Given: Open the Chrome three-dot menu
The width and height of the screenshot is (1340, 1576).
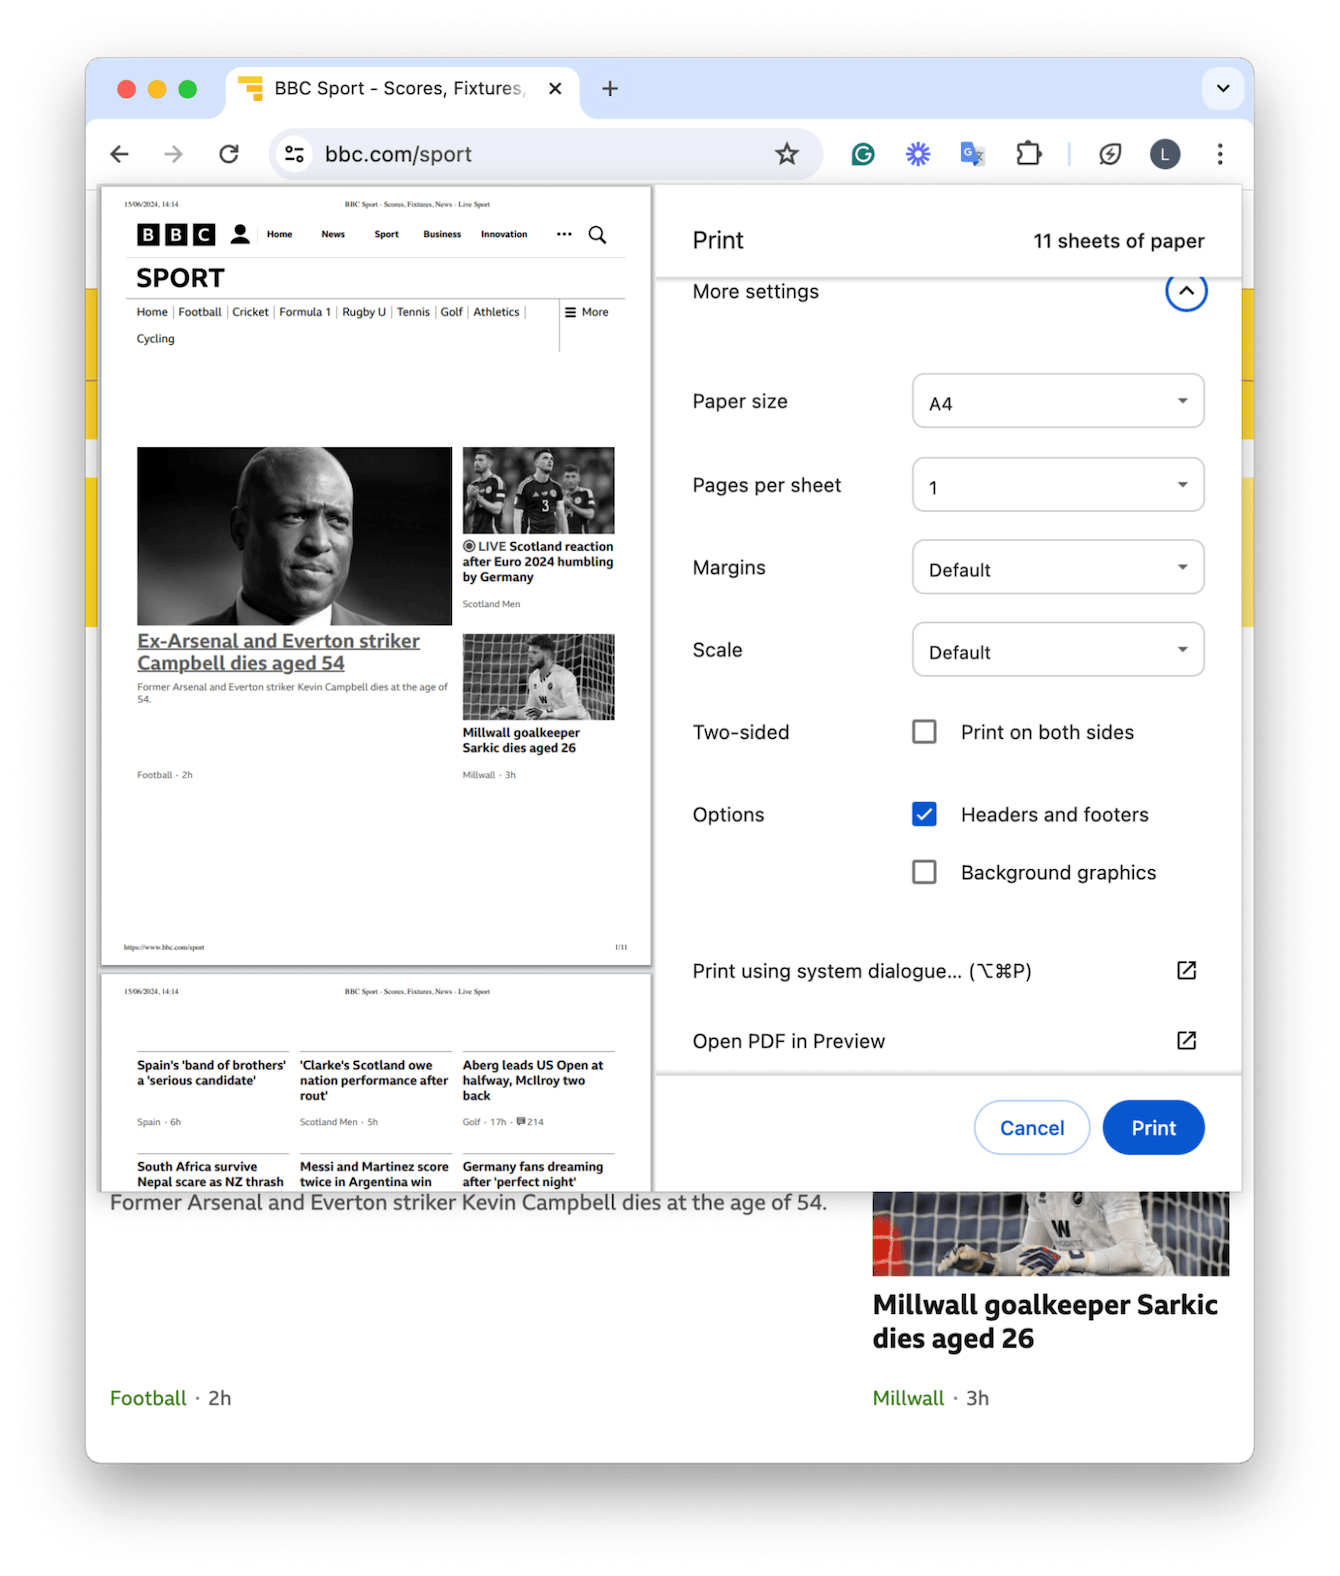Looking at the screenshot, I should (1220, 154).
